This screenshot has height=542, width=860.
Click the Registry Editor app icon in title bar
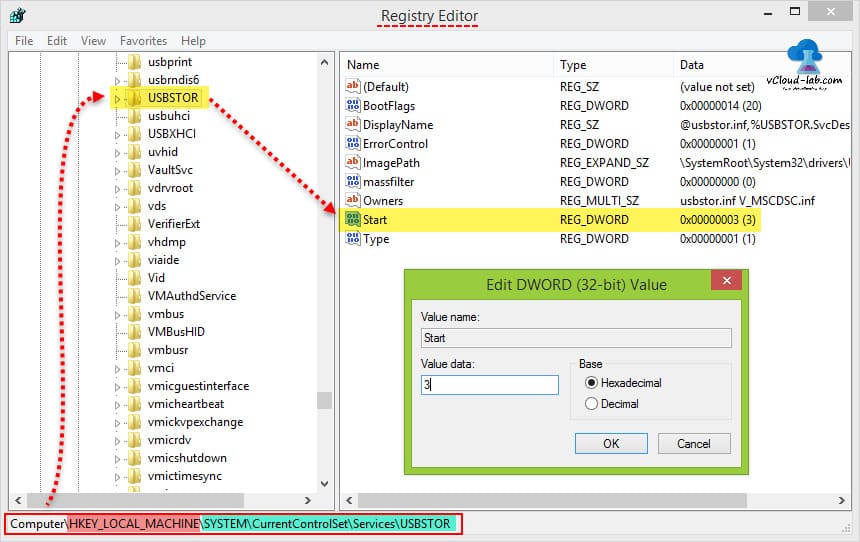[18, 15]
